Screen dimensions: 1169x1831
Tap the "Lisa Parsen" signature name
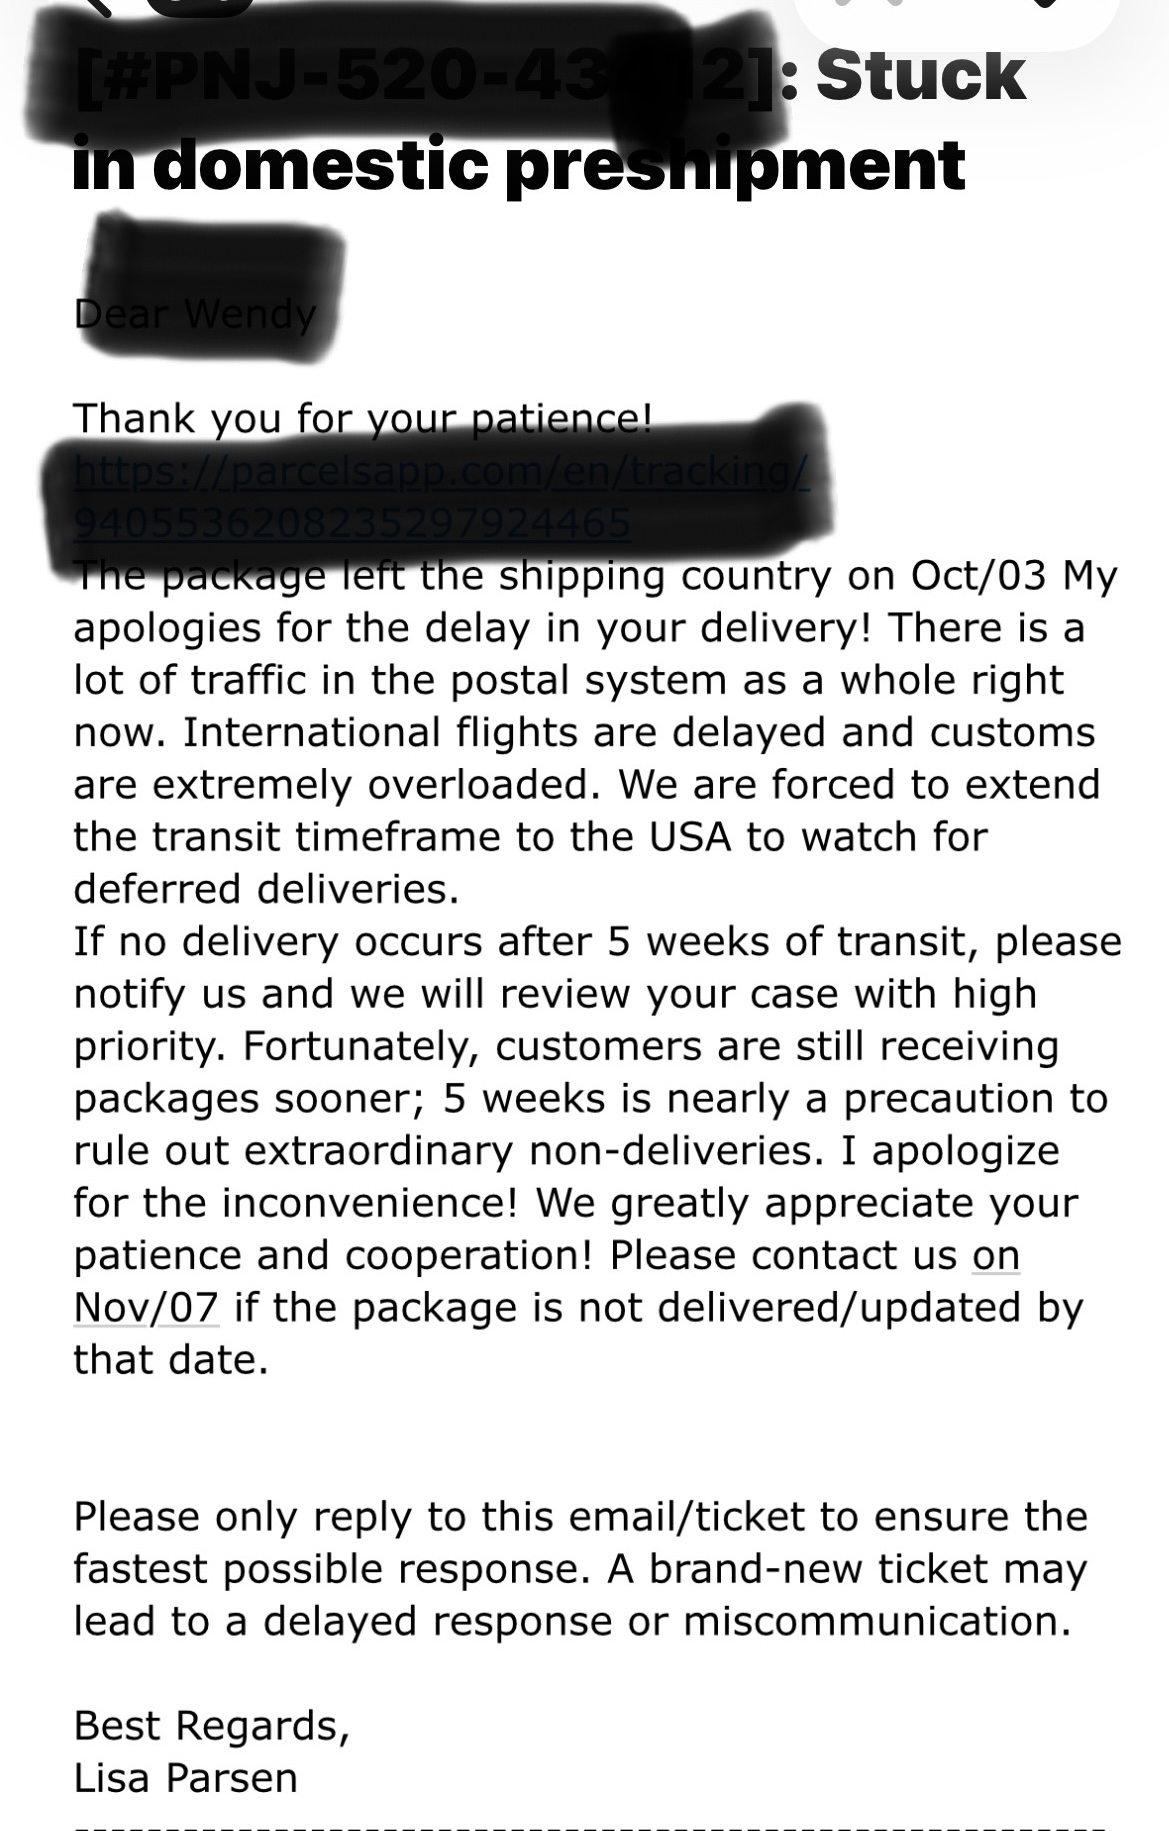coord(186,1777)
